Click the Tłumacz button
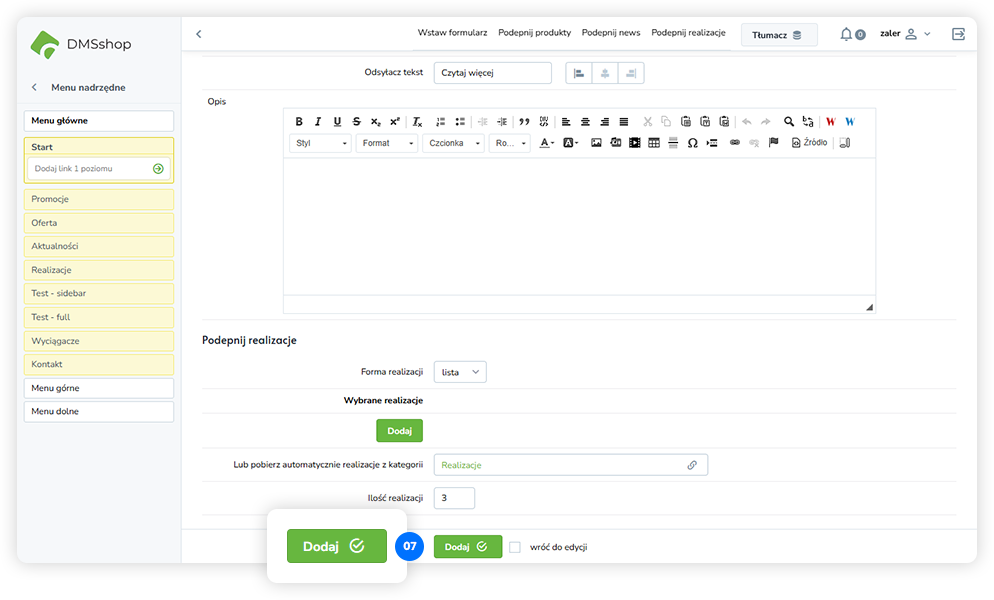Viewport: 994px width, 600px height. tap(778, 35)
